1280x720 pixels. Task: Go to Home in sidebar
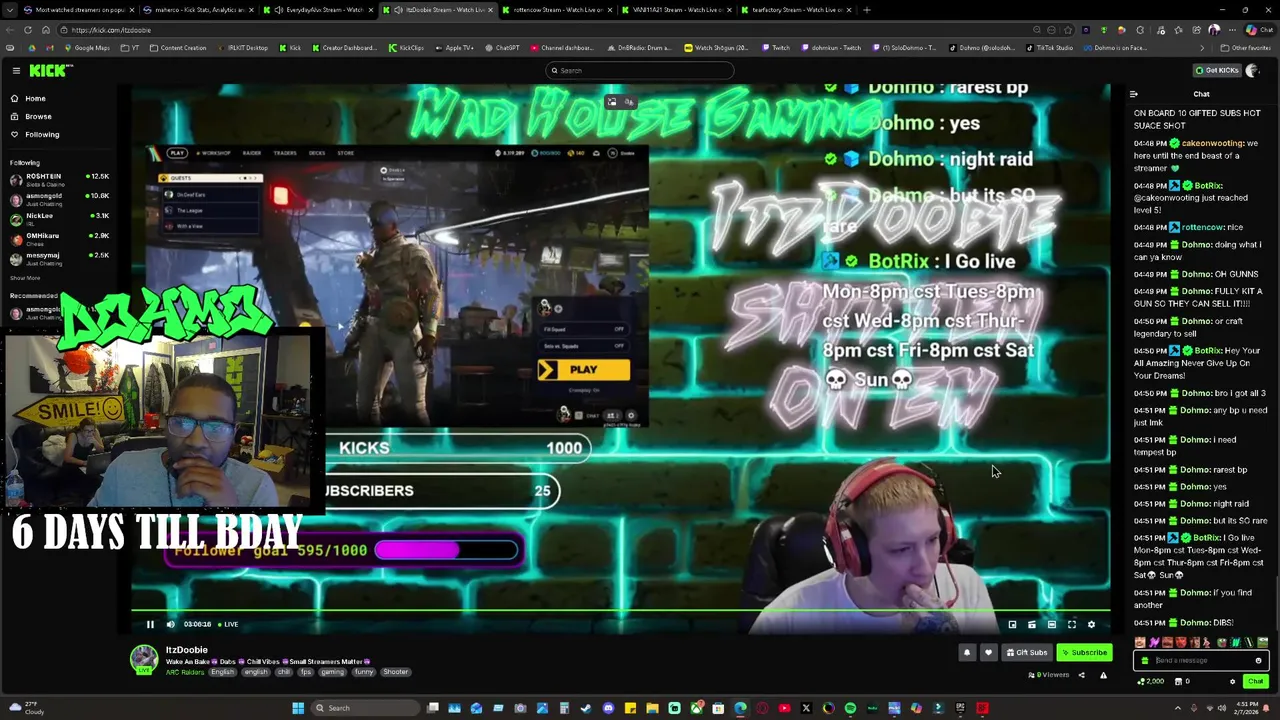point(35,98)
